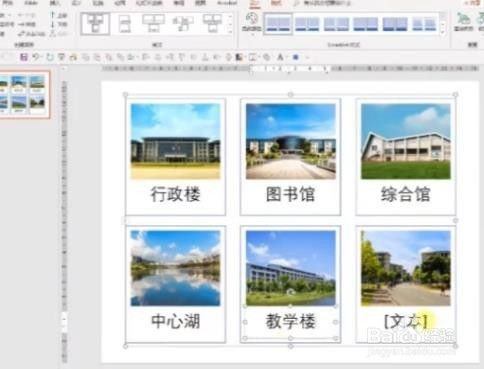484x369 pixels.
Task: Select slide thumbnail in the left panel
Action: pos(24,94)
